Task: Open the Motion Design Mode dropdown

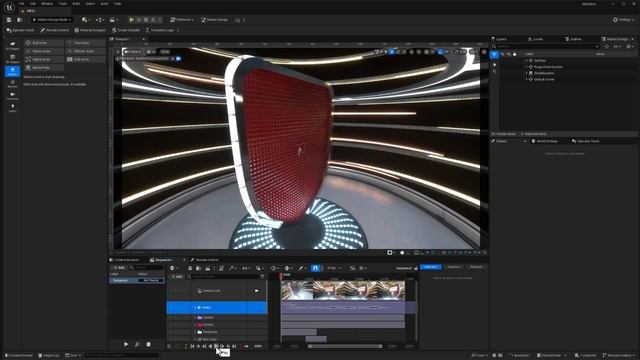Action: 52,20
